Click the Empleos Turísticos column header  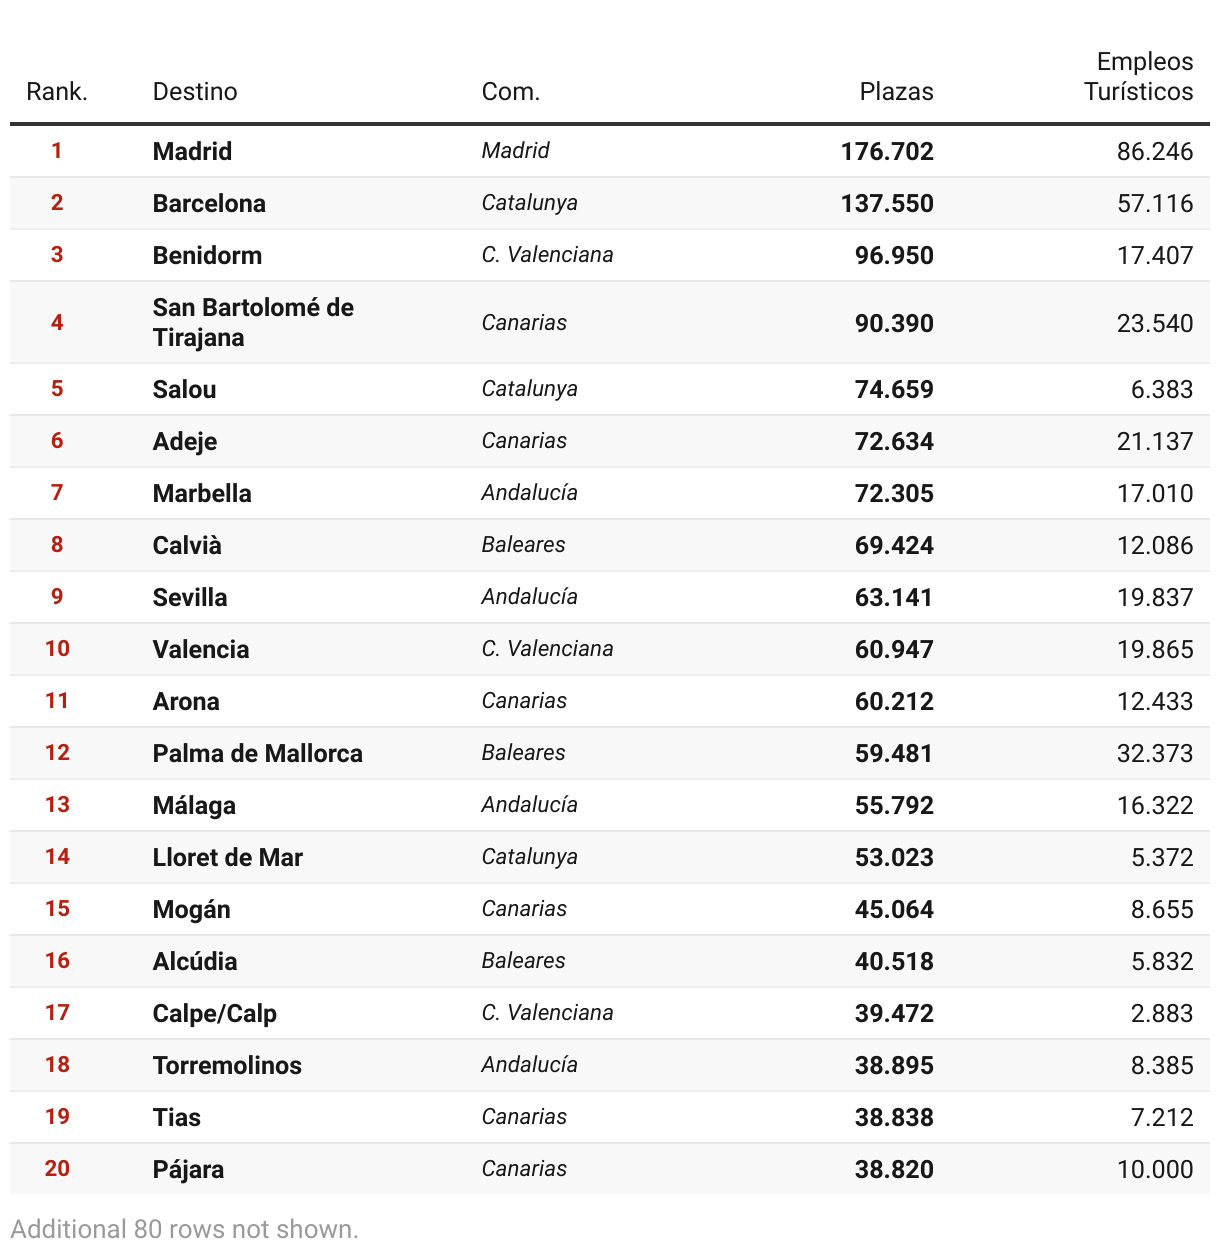[1139, 77]
